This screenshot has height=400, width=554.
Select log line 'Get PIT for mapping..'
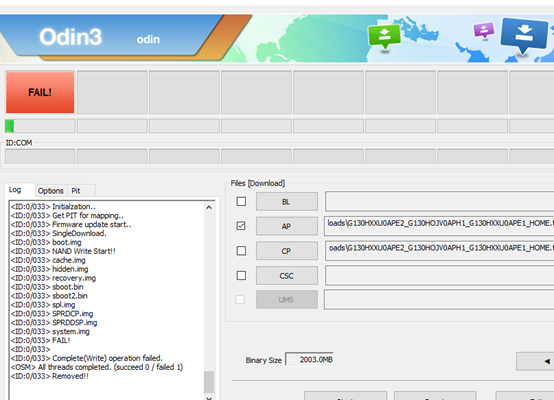[67, 216]
